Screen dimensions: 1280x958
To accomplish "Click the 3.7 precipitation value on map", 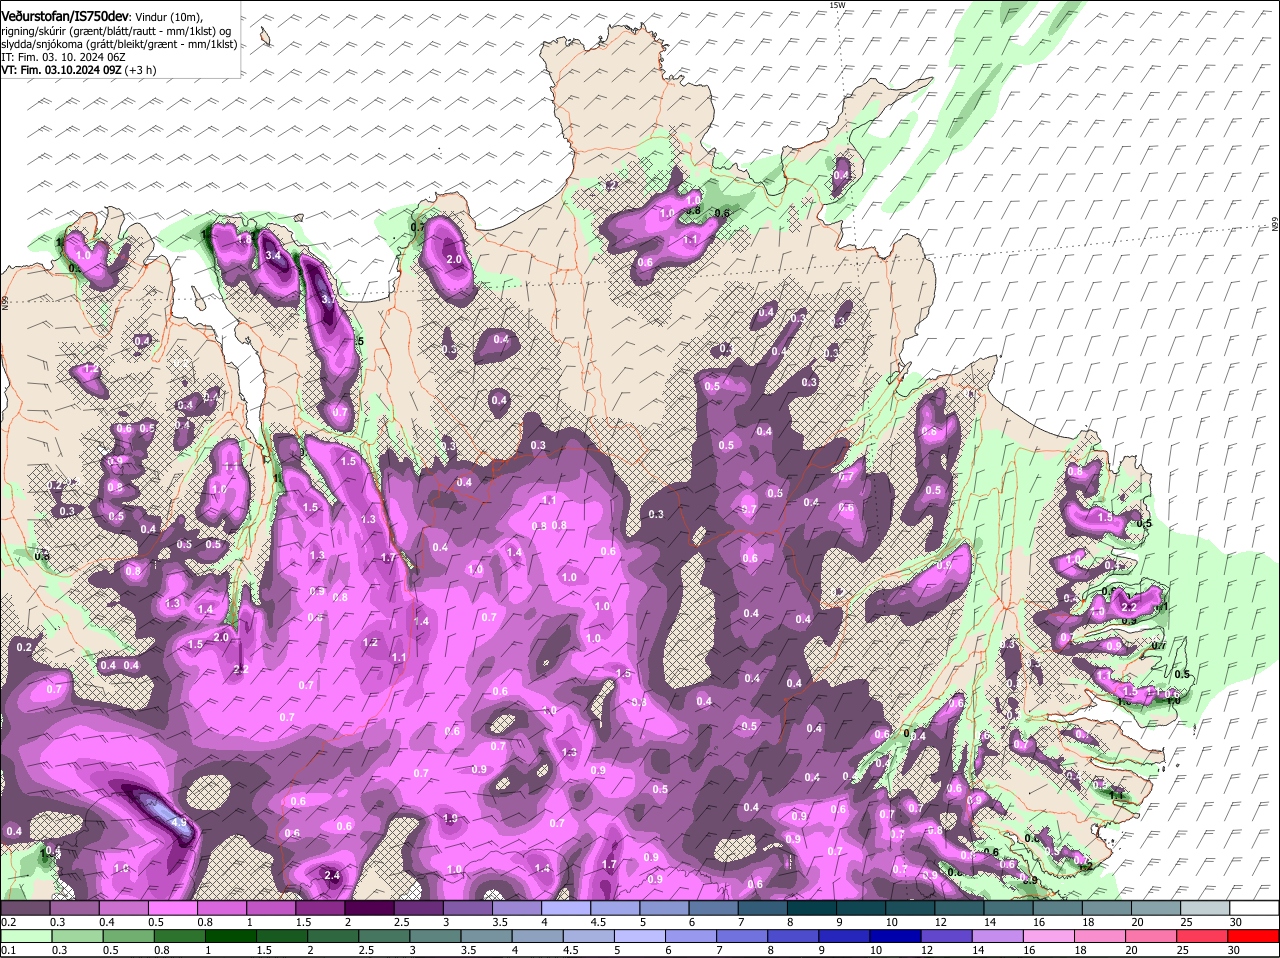I will pyautogui.click(x=330, y=299).
